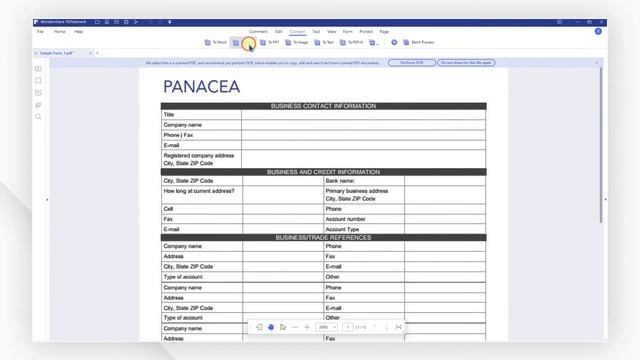Click the icon left of the zoom minus
The image size is (640, 360).
283,327
